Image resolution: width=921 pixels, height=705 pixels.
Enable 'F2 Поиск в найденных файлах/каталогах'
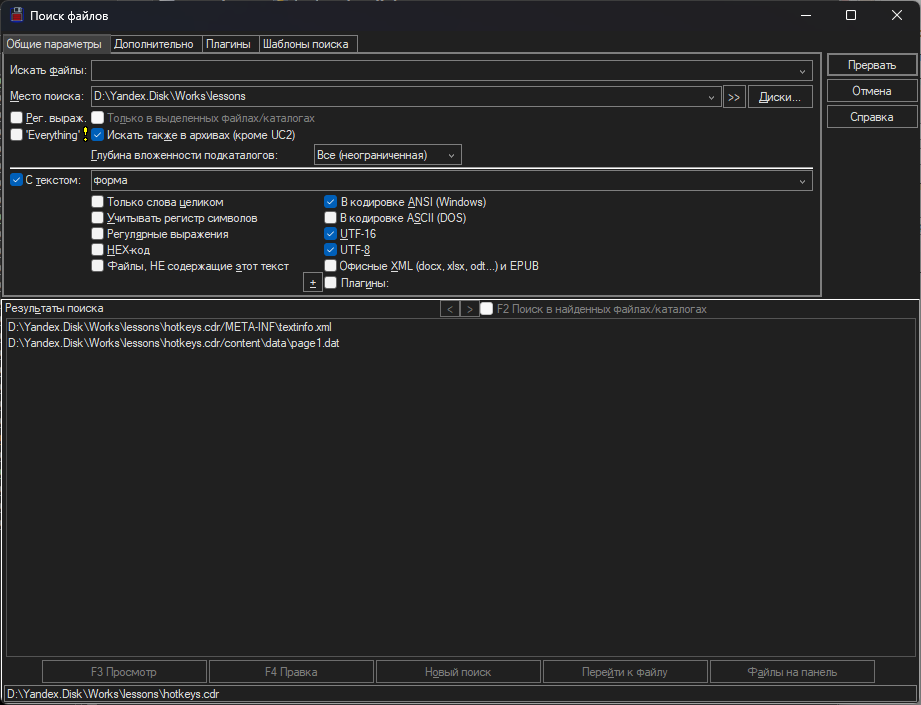[x=486, y=309]
